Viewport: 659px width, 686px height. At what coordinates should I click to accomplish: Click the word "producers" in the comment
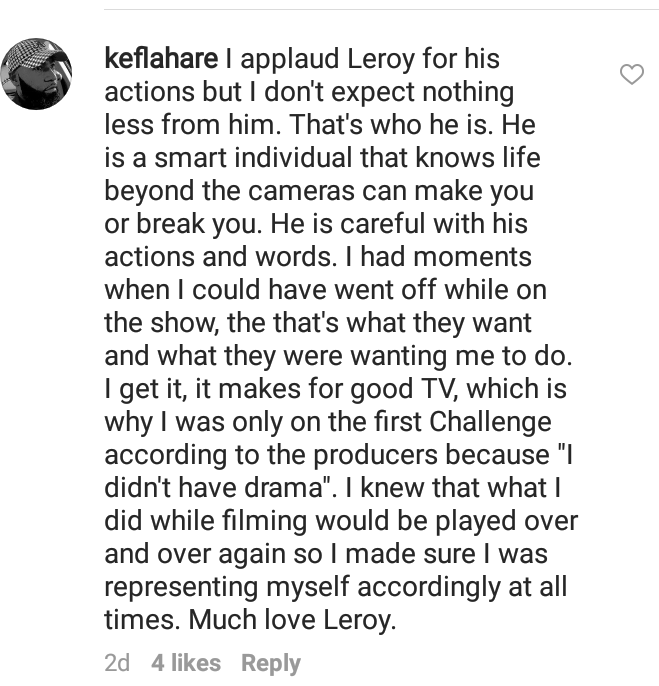tap(375, 456)
